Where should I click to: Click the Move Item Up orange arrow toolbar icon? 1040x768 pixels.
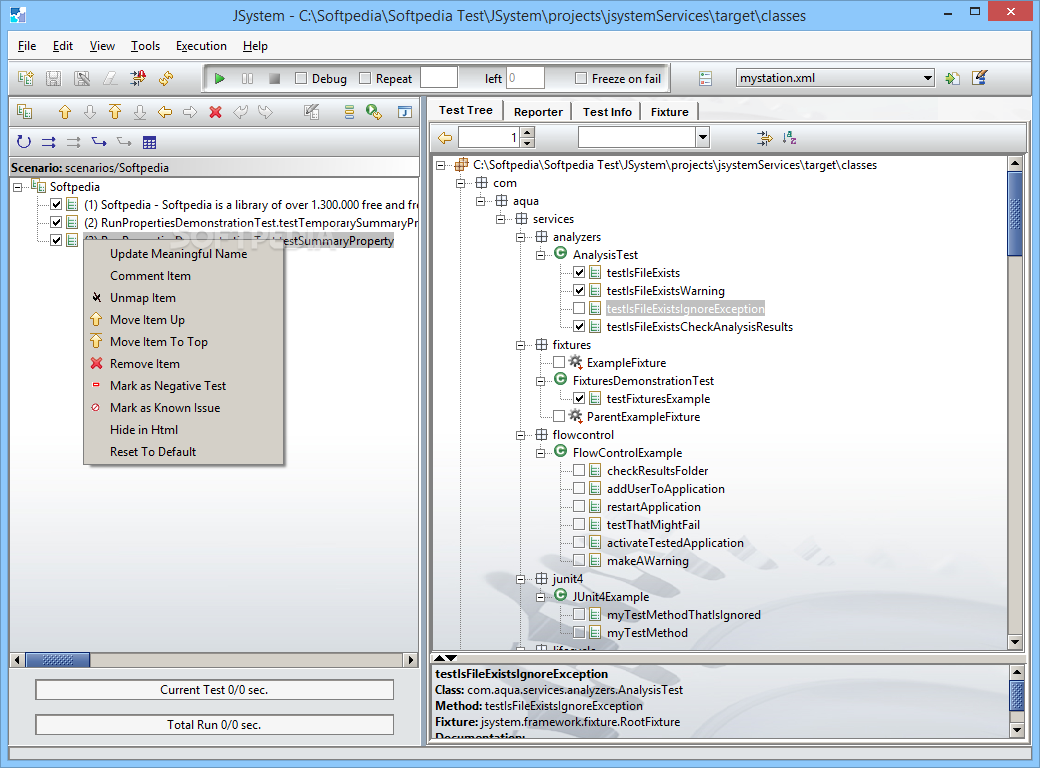click(64, 112)
